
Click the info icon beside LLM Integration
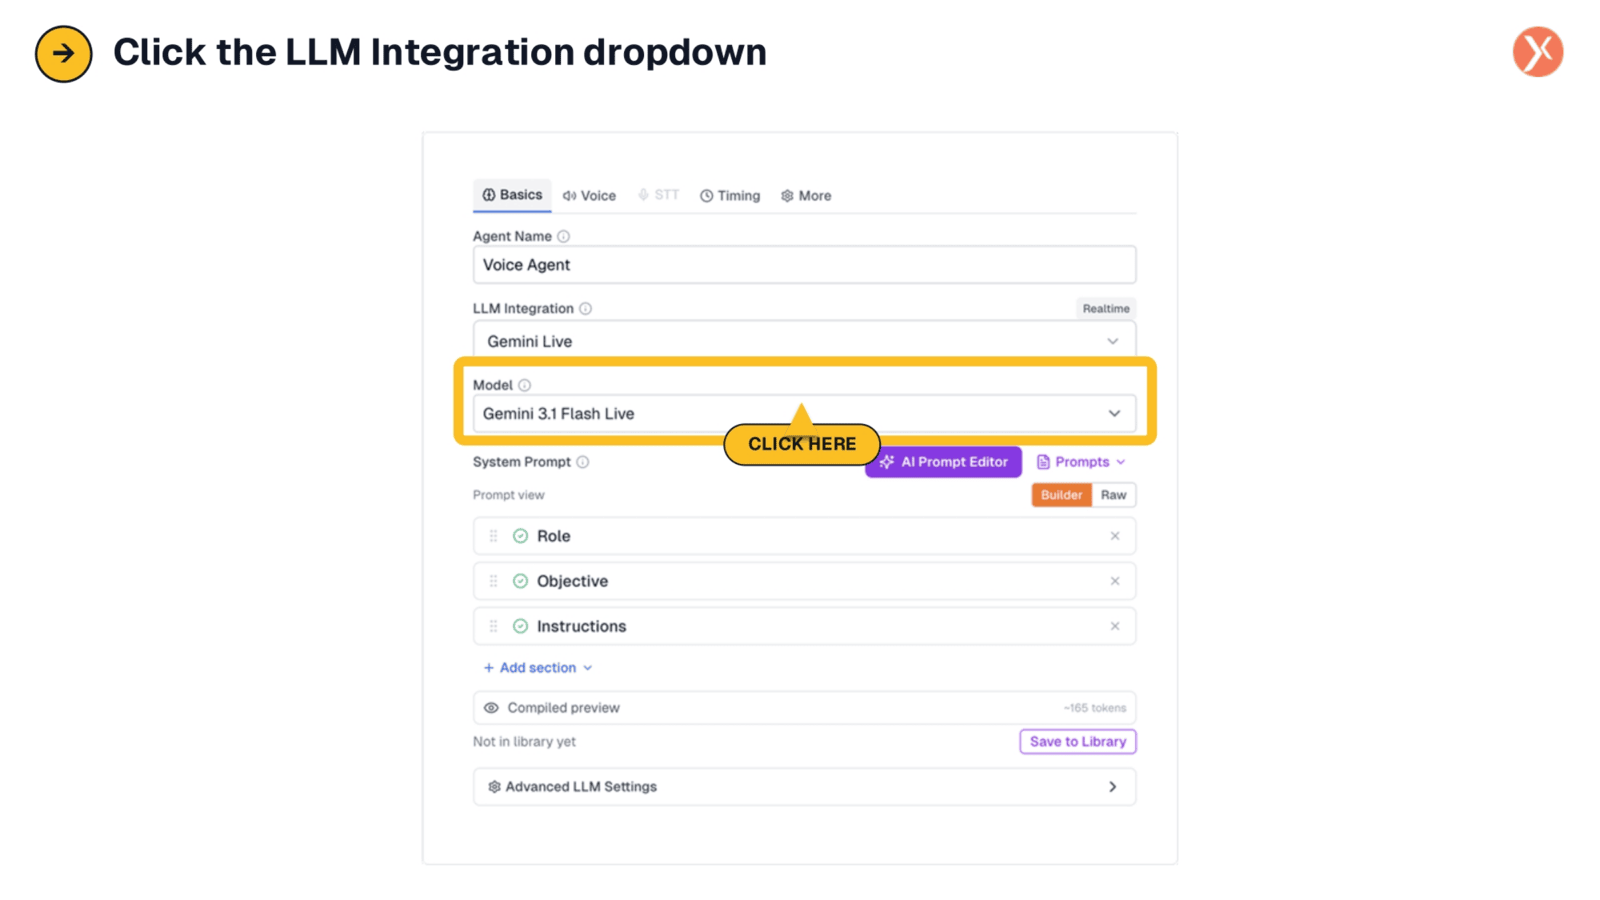pyautogui.click(x=586, y=309)
